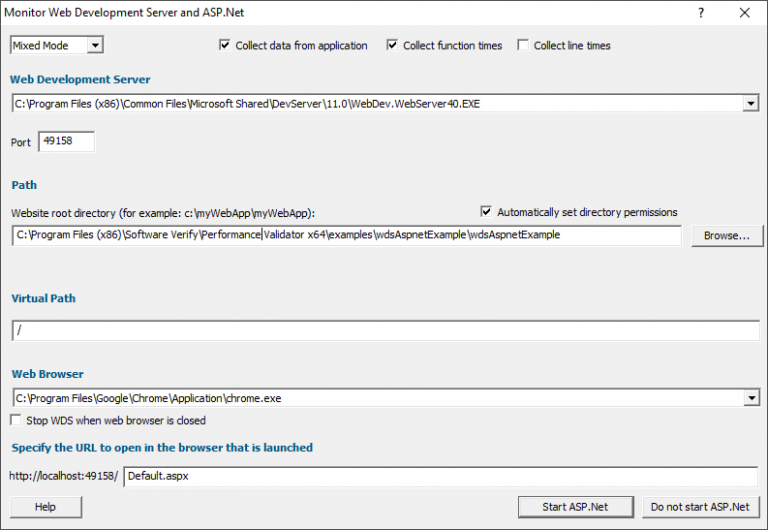Click the Virtual Path input field

coord(386,331)
